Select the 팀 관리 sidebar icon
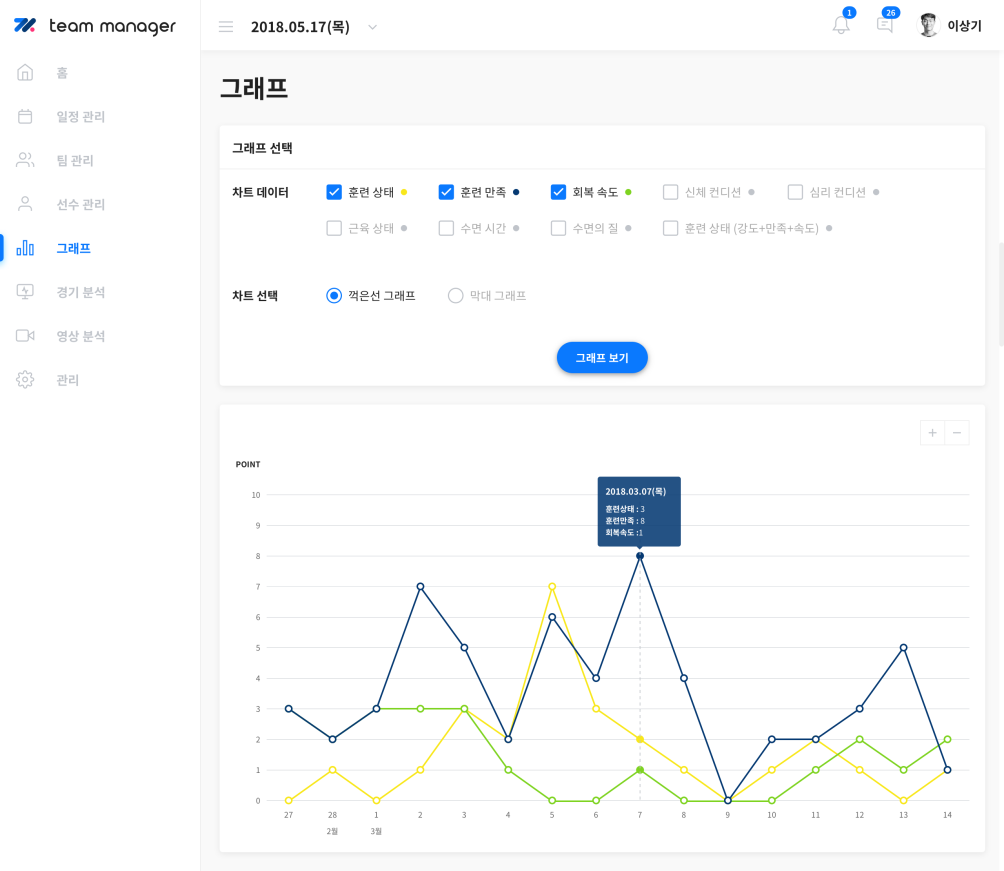 25,160
